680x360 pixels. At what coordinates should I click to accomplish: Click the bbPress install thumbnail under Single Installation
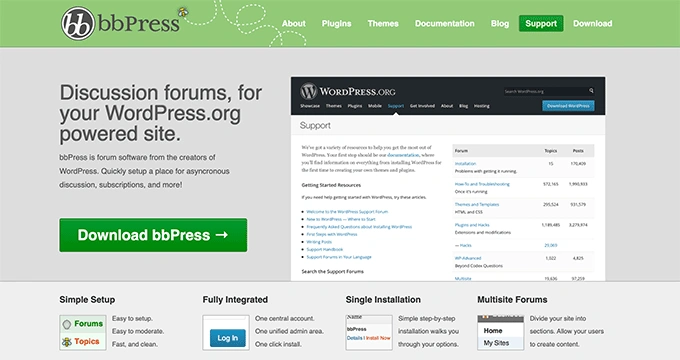369,333
